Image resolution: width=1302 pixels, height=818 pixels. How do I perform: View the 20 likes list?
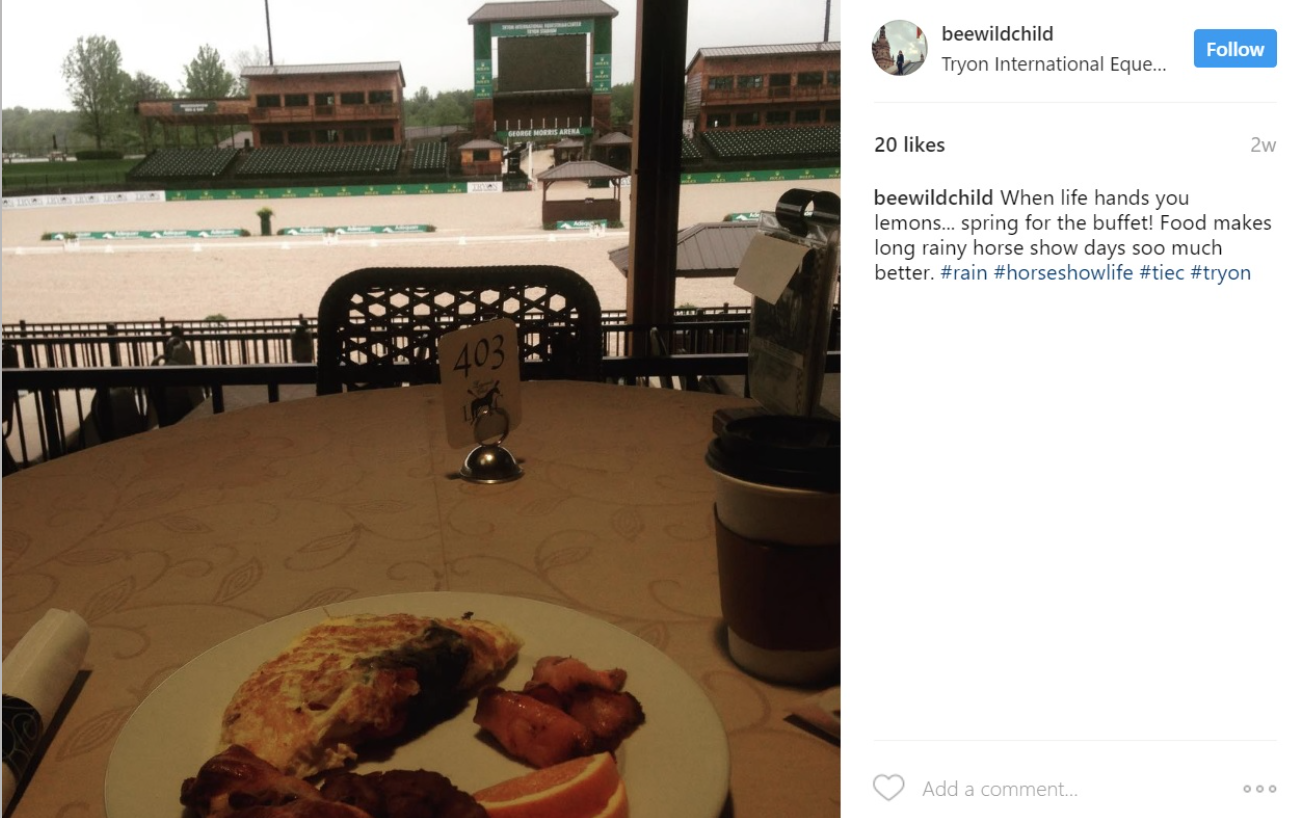[909, 145]
